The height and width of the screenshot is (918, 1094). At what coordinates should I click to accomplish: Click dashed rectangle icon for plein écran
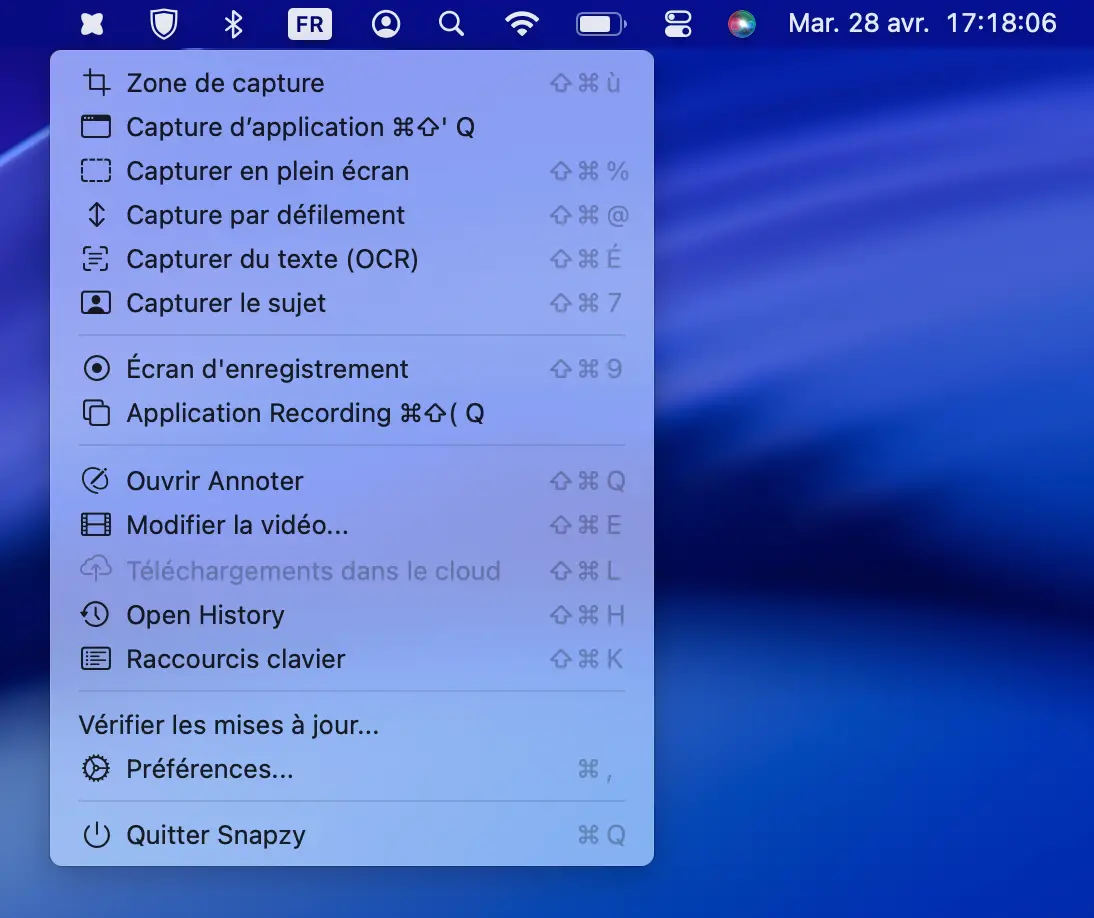tap(96, 171)
